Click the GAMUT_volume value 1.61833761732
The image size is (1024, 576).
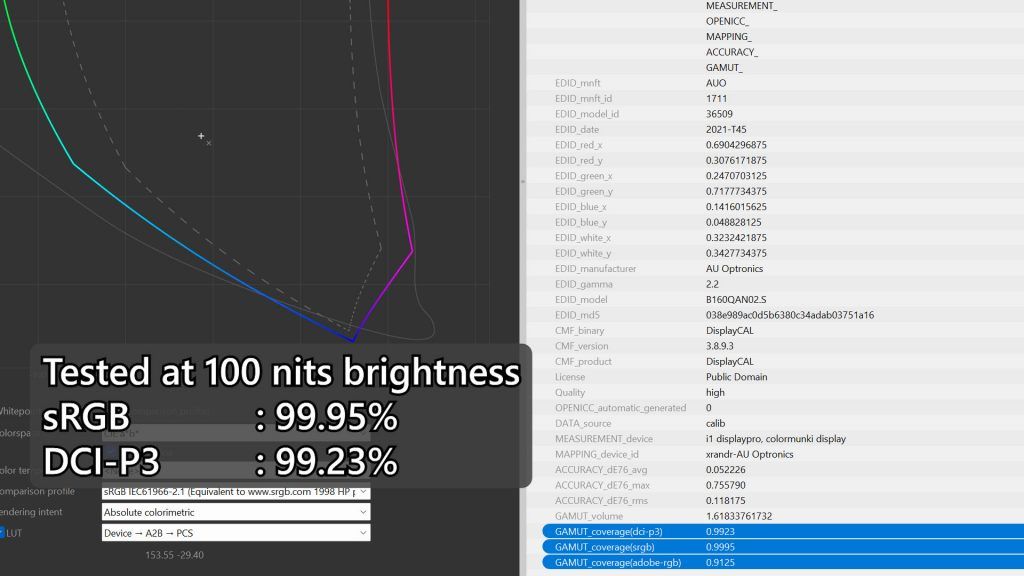tap(739, 516)
